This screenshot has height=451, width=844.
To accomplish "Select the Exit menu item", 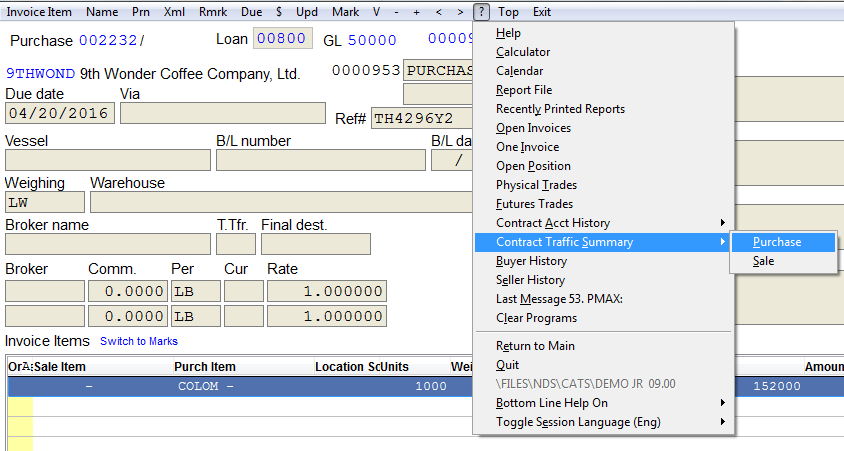I will point(541,12).
